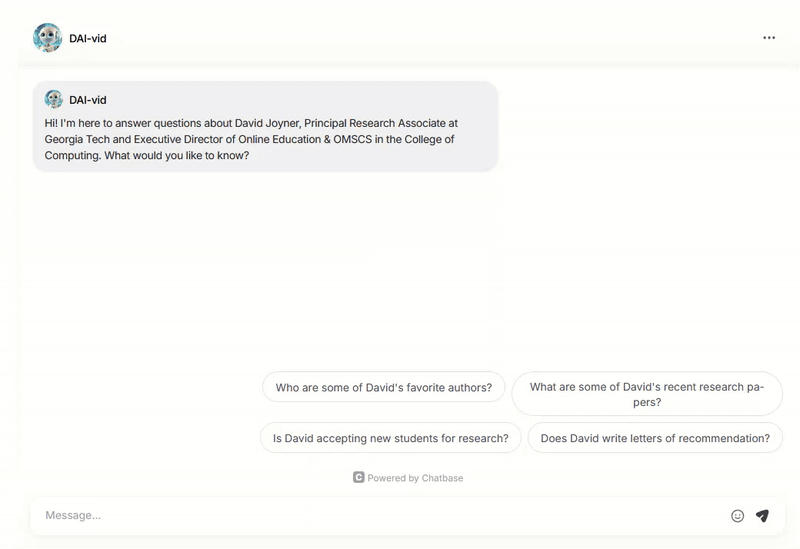Click the DAI-vid robot avatar in header
The image size is (800, 549).
47,38
